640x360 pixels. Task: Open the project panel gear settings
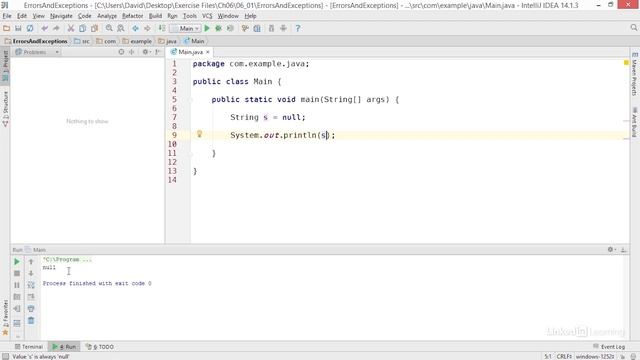[x=146, y=52]
